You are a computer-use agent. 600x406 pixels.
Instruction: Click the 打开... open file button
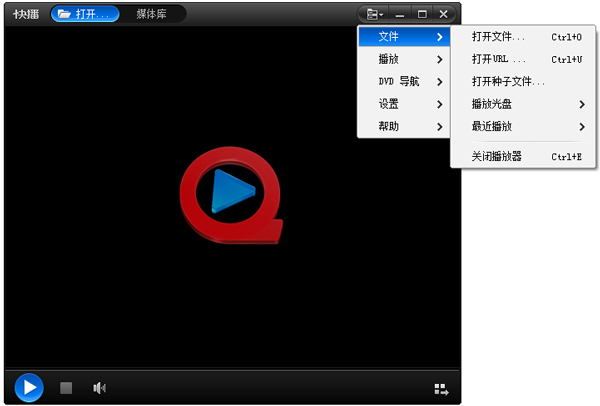85,14
